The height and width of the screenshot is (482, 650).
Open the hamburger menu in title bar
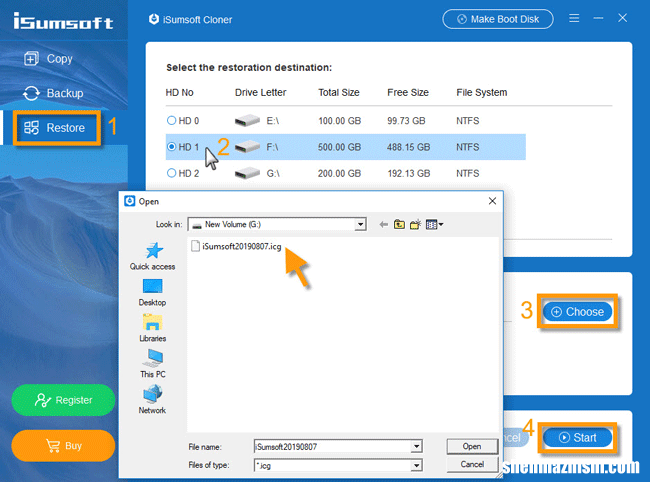tap(574, 18)
